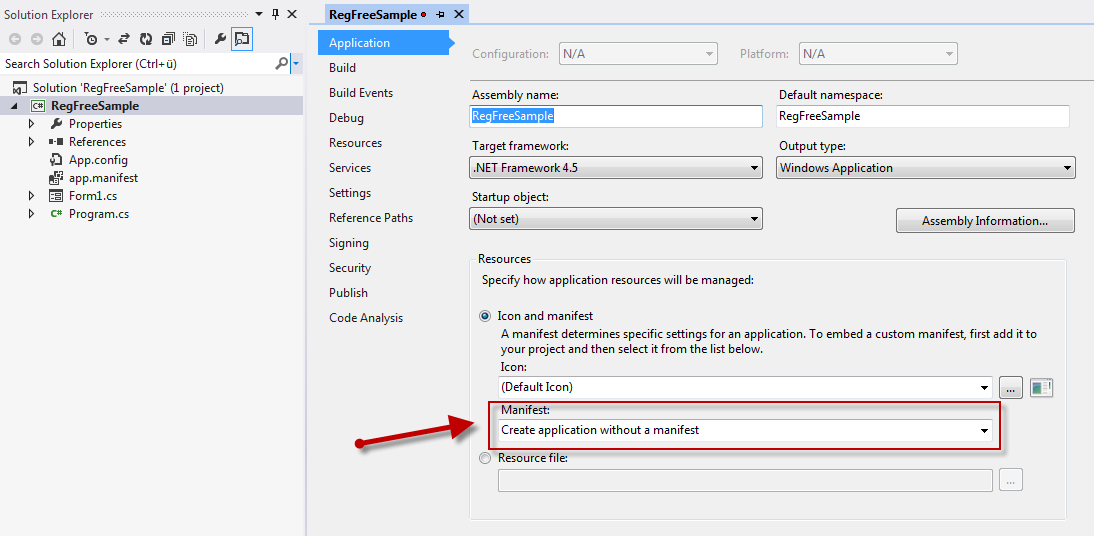This screenshot has height=536, width=1094.
Task: Close the RegFreeSample document tab
Action: 458,14
